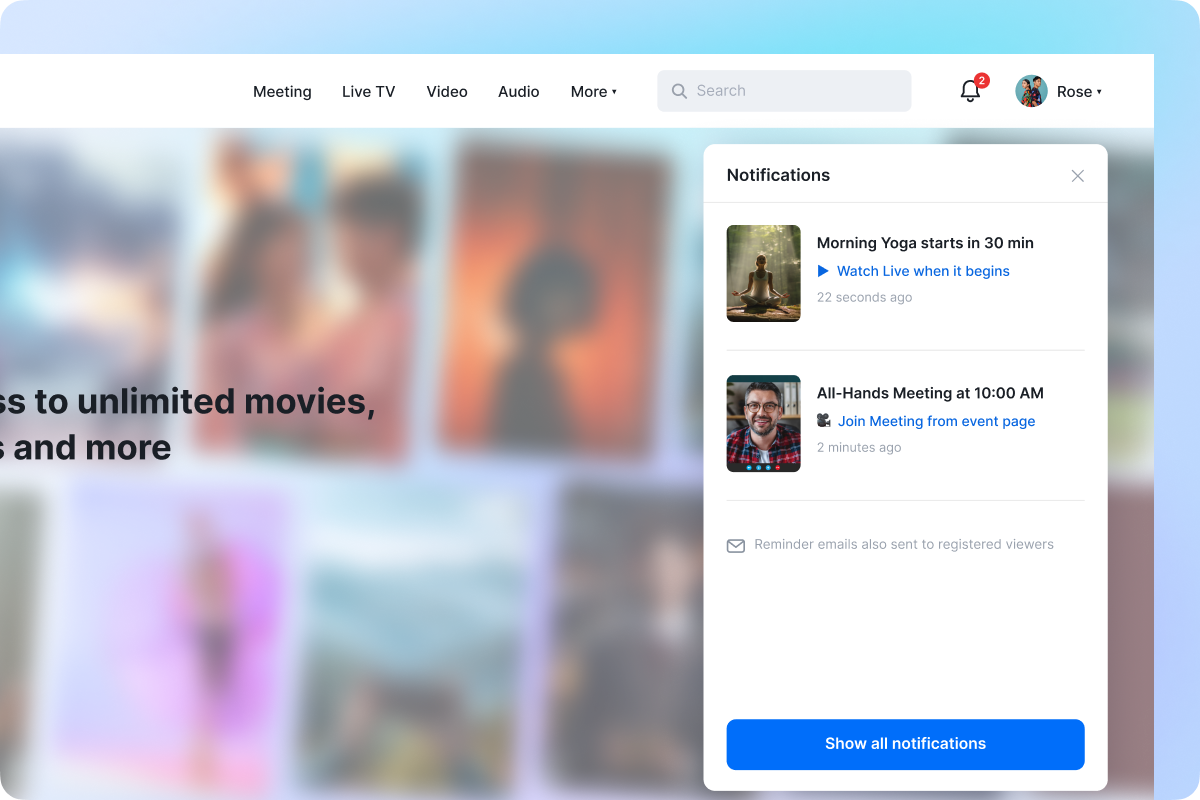Click Rose's profile avatar
This screenshot has height=800, width=1200.
point(1031,91)
